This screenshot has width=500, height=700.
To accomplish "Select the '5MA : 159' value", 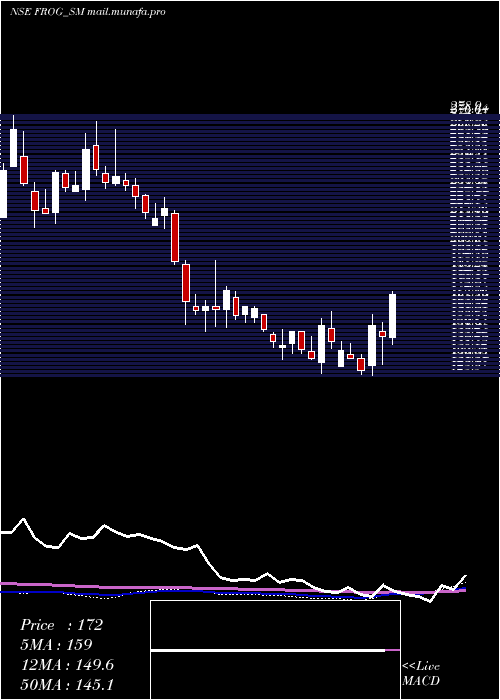I will coord(56,645).
